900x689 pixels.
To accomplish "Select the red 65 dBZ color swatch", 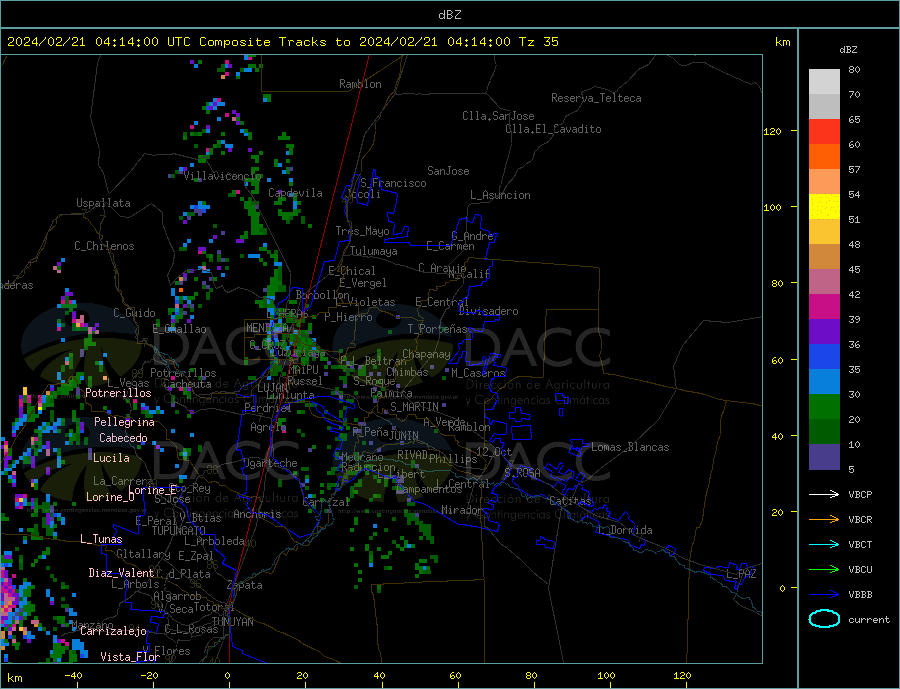I will pyautogui.click(x=824, y=131).
